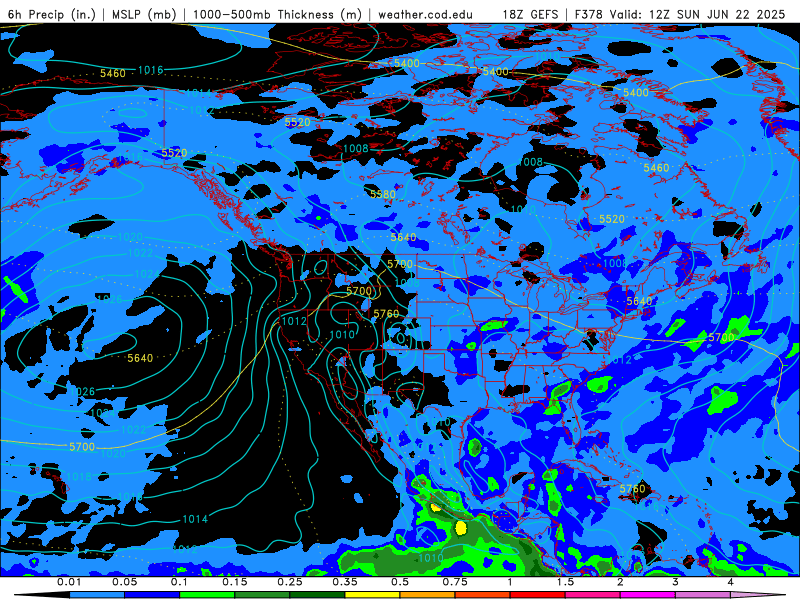Click the hot pink 1.5 legend swatch
This screenshot has width=800, height=600.
(x=593, y=595)
